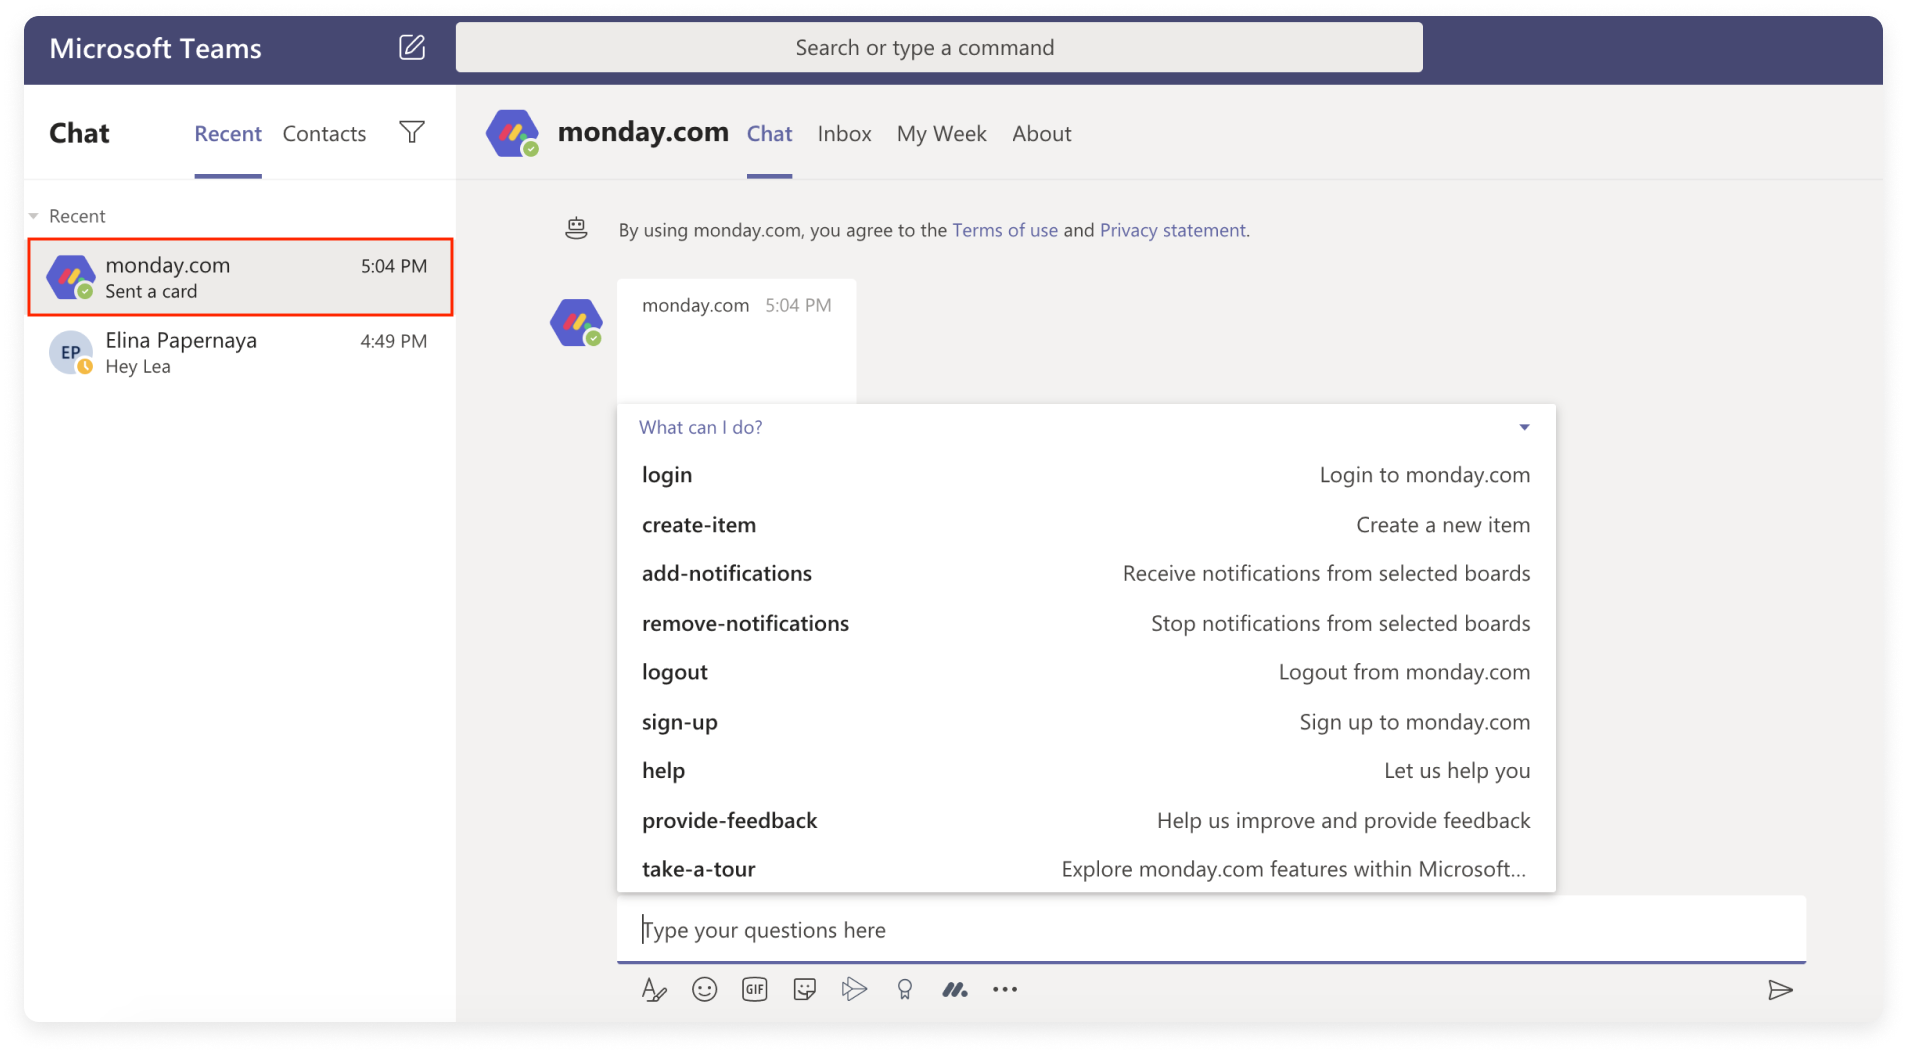The image size is (1907, 1054).
Task: Open the emoji picker
Action: (x=704, y=989)
